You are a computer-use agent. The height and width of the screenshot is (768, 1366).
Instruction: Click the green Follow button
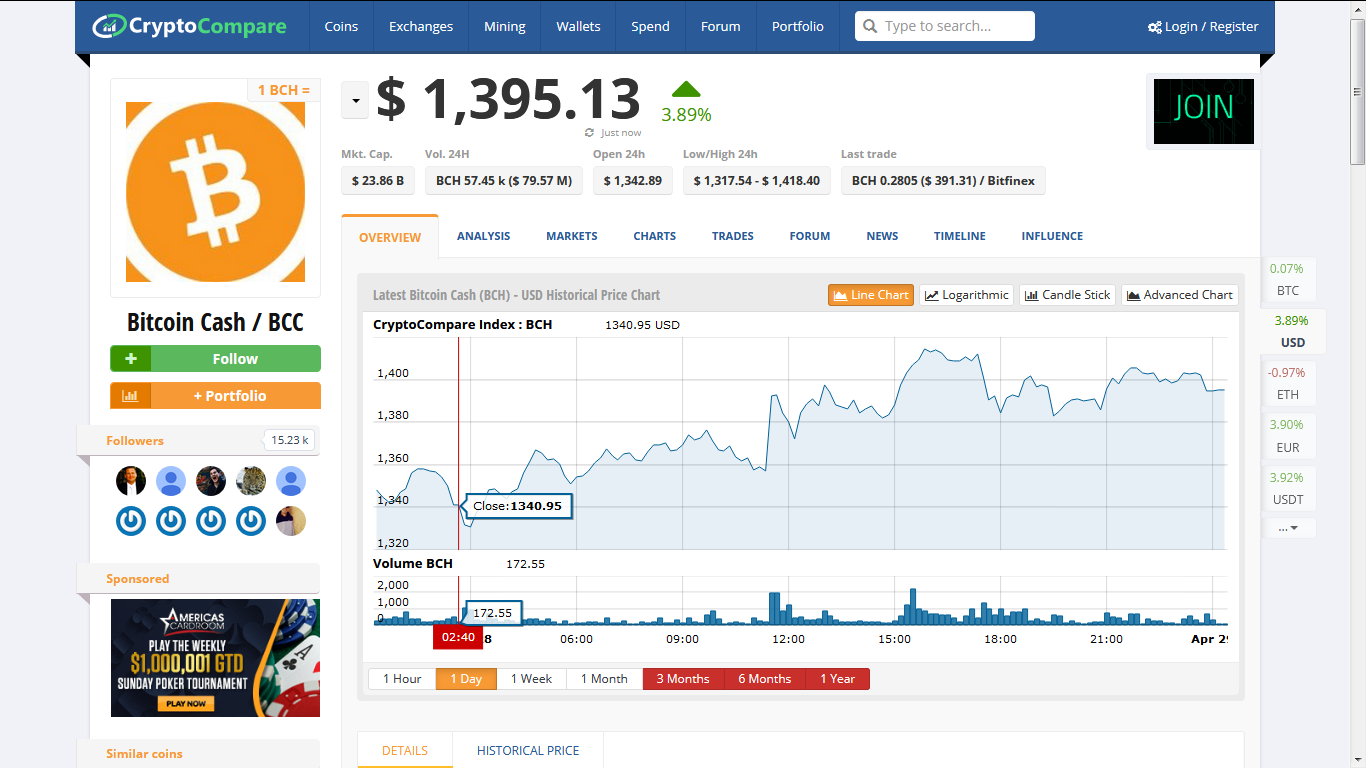click(x=216, y=359)
